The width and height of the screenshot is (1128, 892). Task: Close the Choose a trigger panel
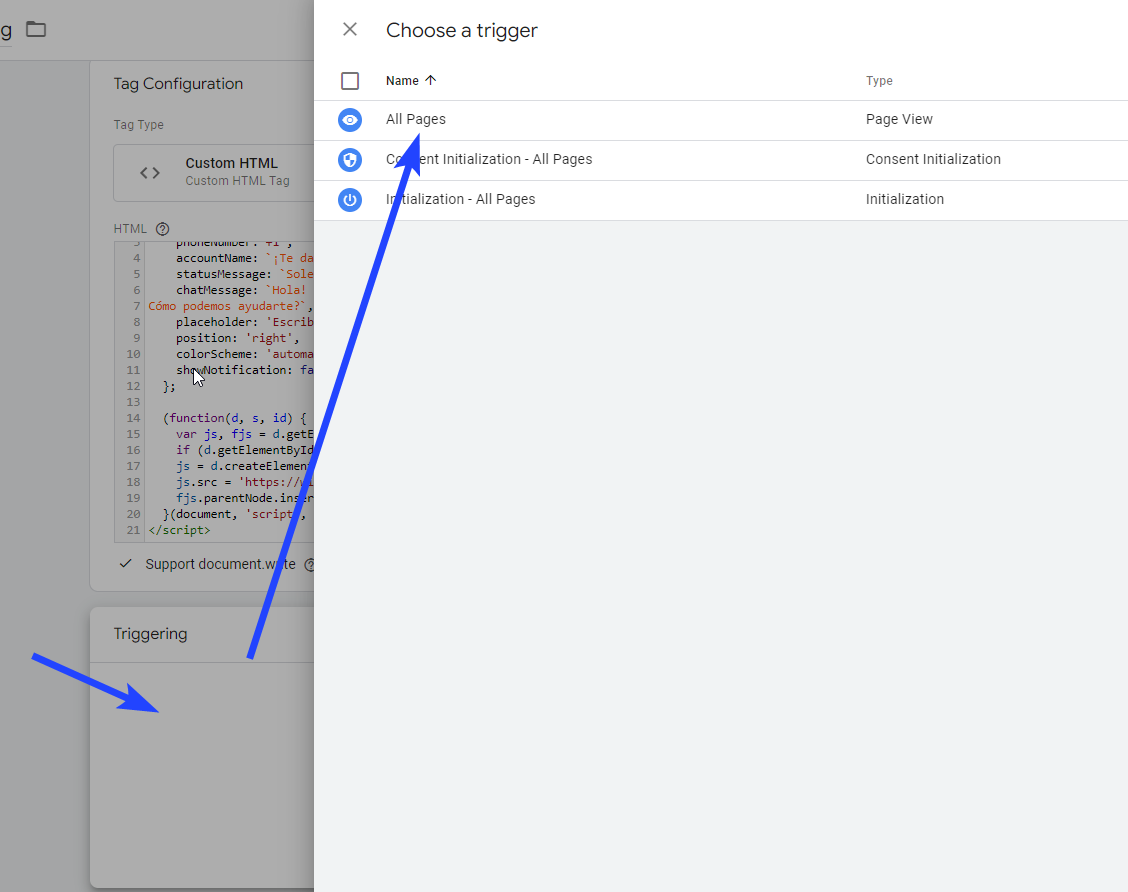click(x=350, y=29)
